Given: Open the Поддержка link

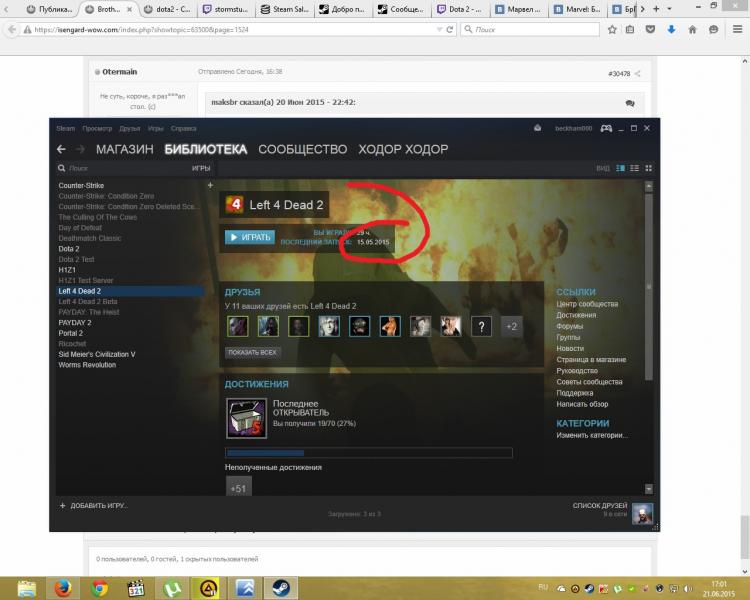Looking at the screenshot, I should pos(574,393).
